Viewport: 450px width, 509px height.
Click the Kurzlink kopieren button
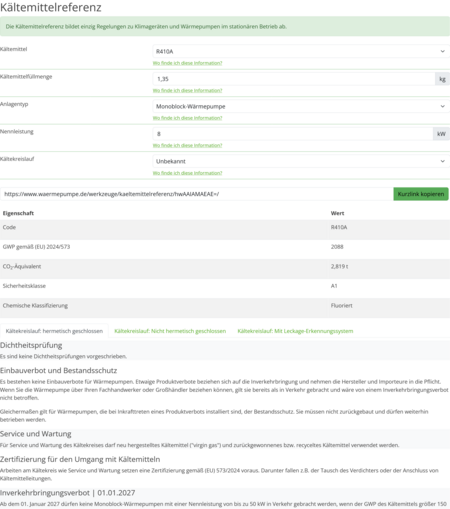coord(421,194)
